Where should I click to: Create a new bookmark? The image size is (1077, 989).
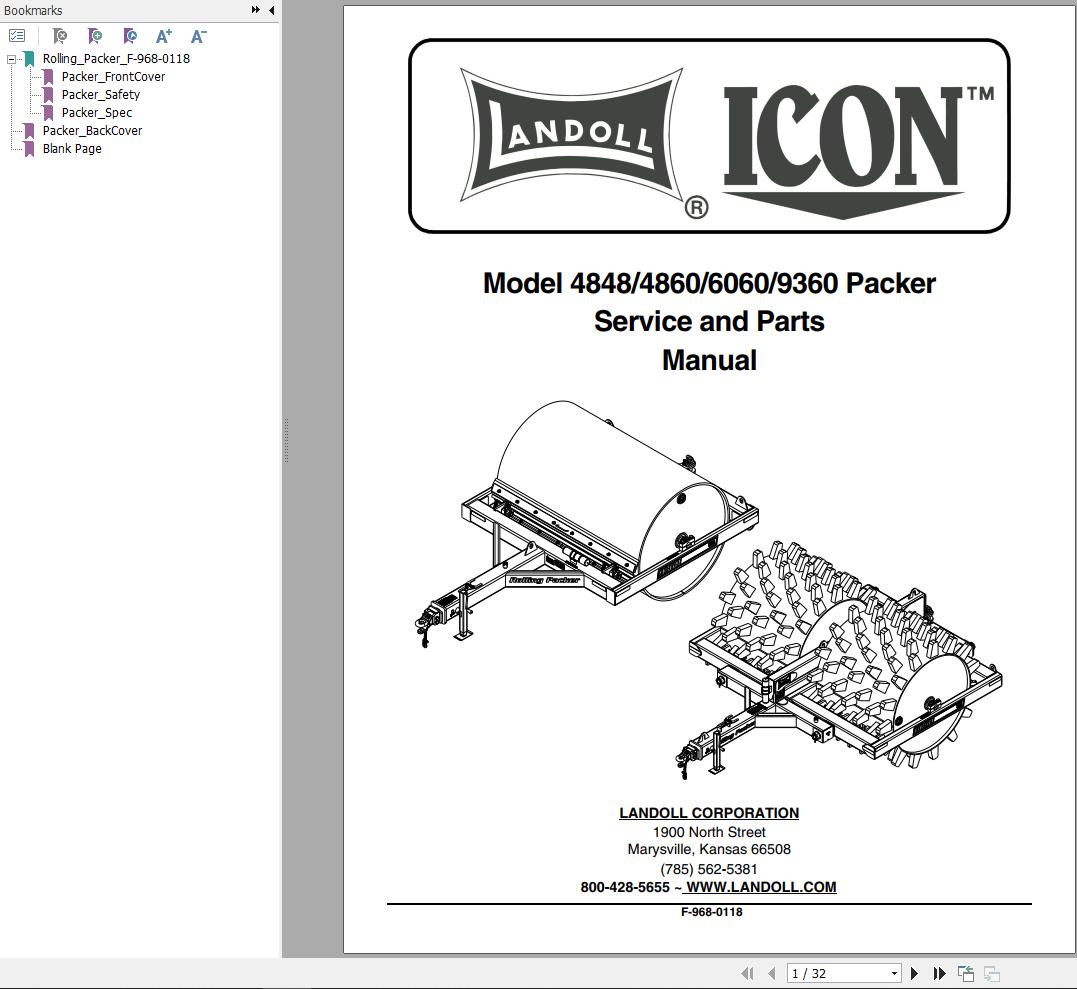click(x=93, y=35)
